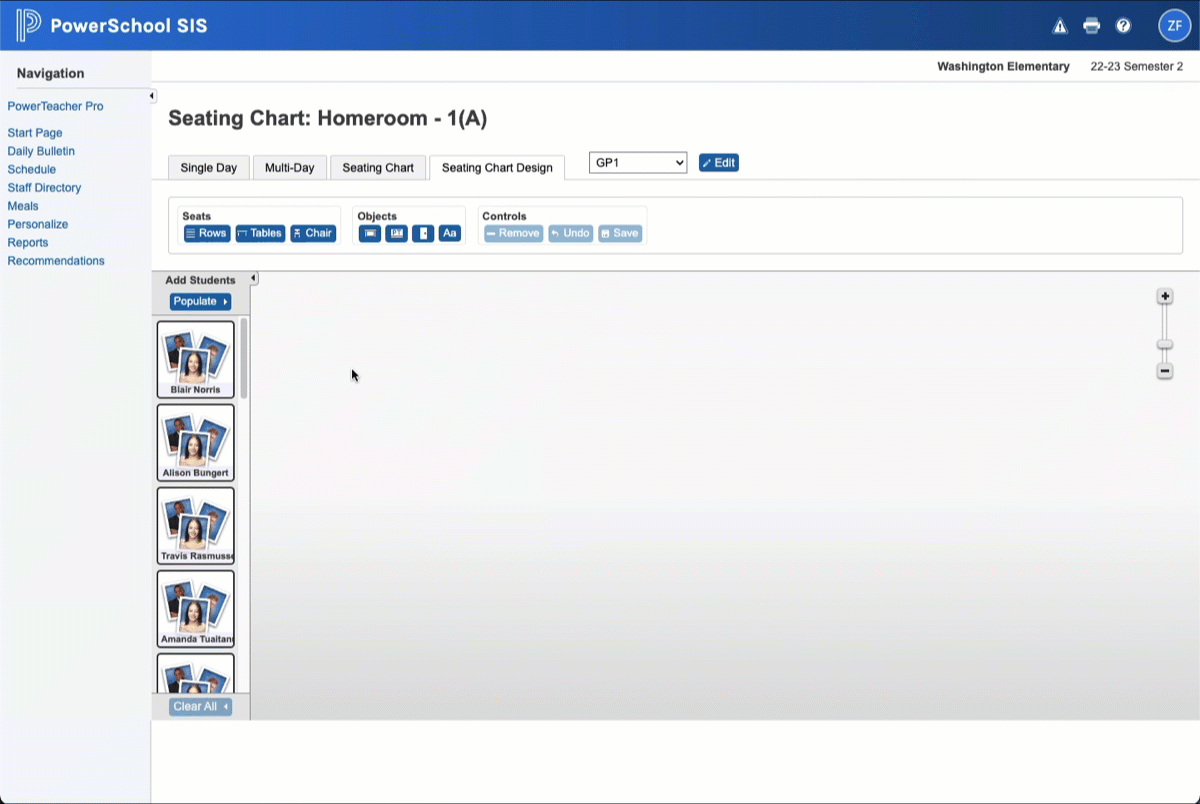
Task: Select Blair Norris's student thumbnail
Action: [x=195, y=359]
